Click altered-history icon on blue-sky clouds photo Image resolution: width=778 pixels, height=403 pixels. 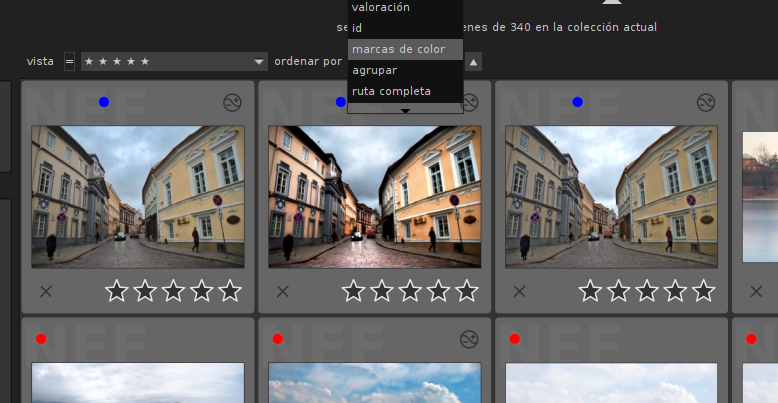pyautogui.click(x=469, y=339)
